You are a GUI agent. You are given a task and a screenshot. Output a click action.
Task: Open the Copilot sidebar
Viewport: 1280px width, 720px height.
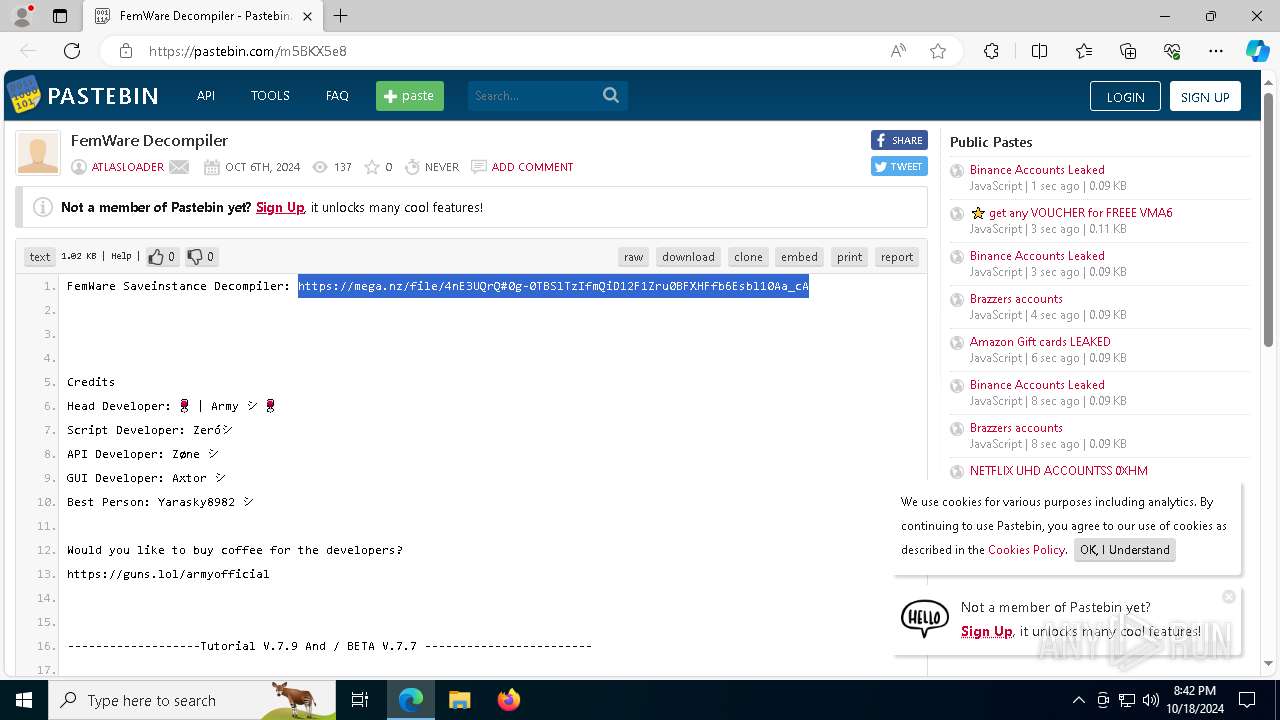[1257, 51]
